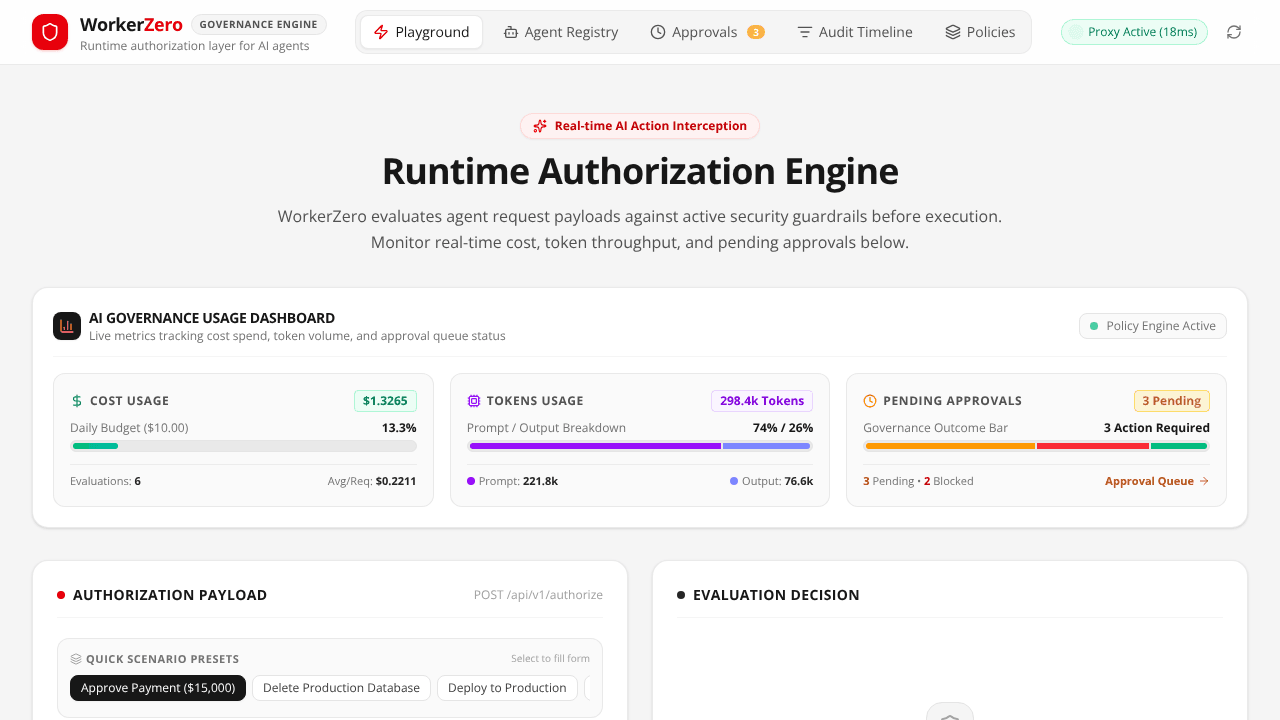The height and width of the screenshot is (720, 1280).
Task: Click the 3 Pending badge
Action: point(1172,401)
